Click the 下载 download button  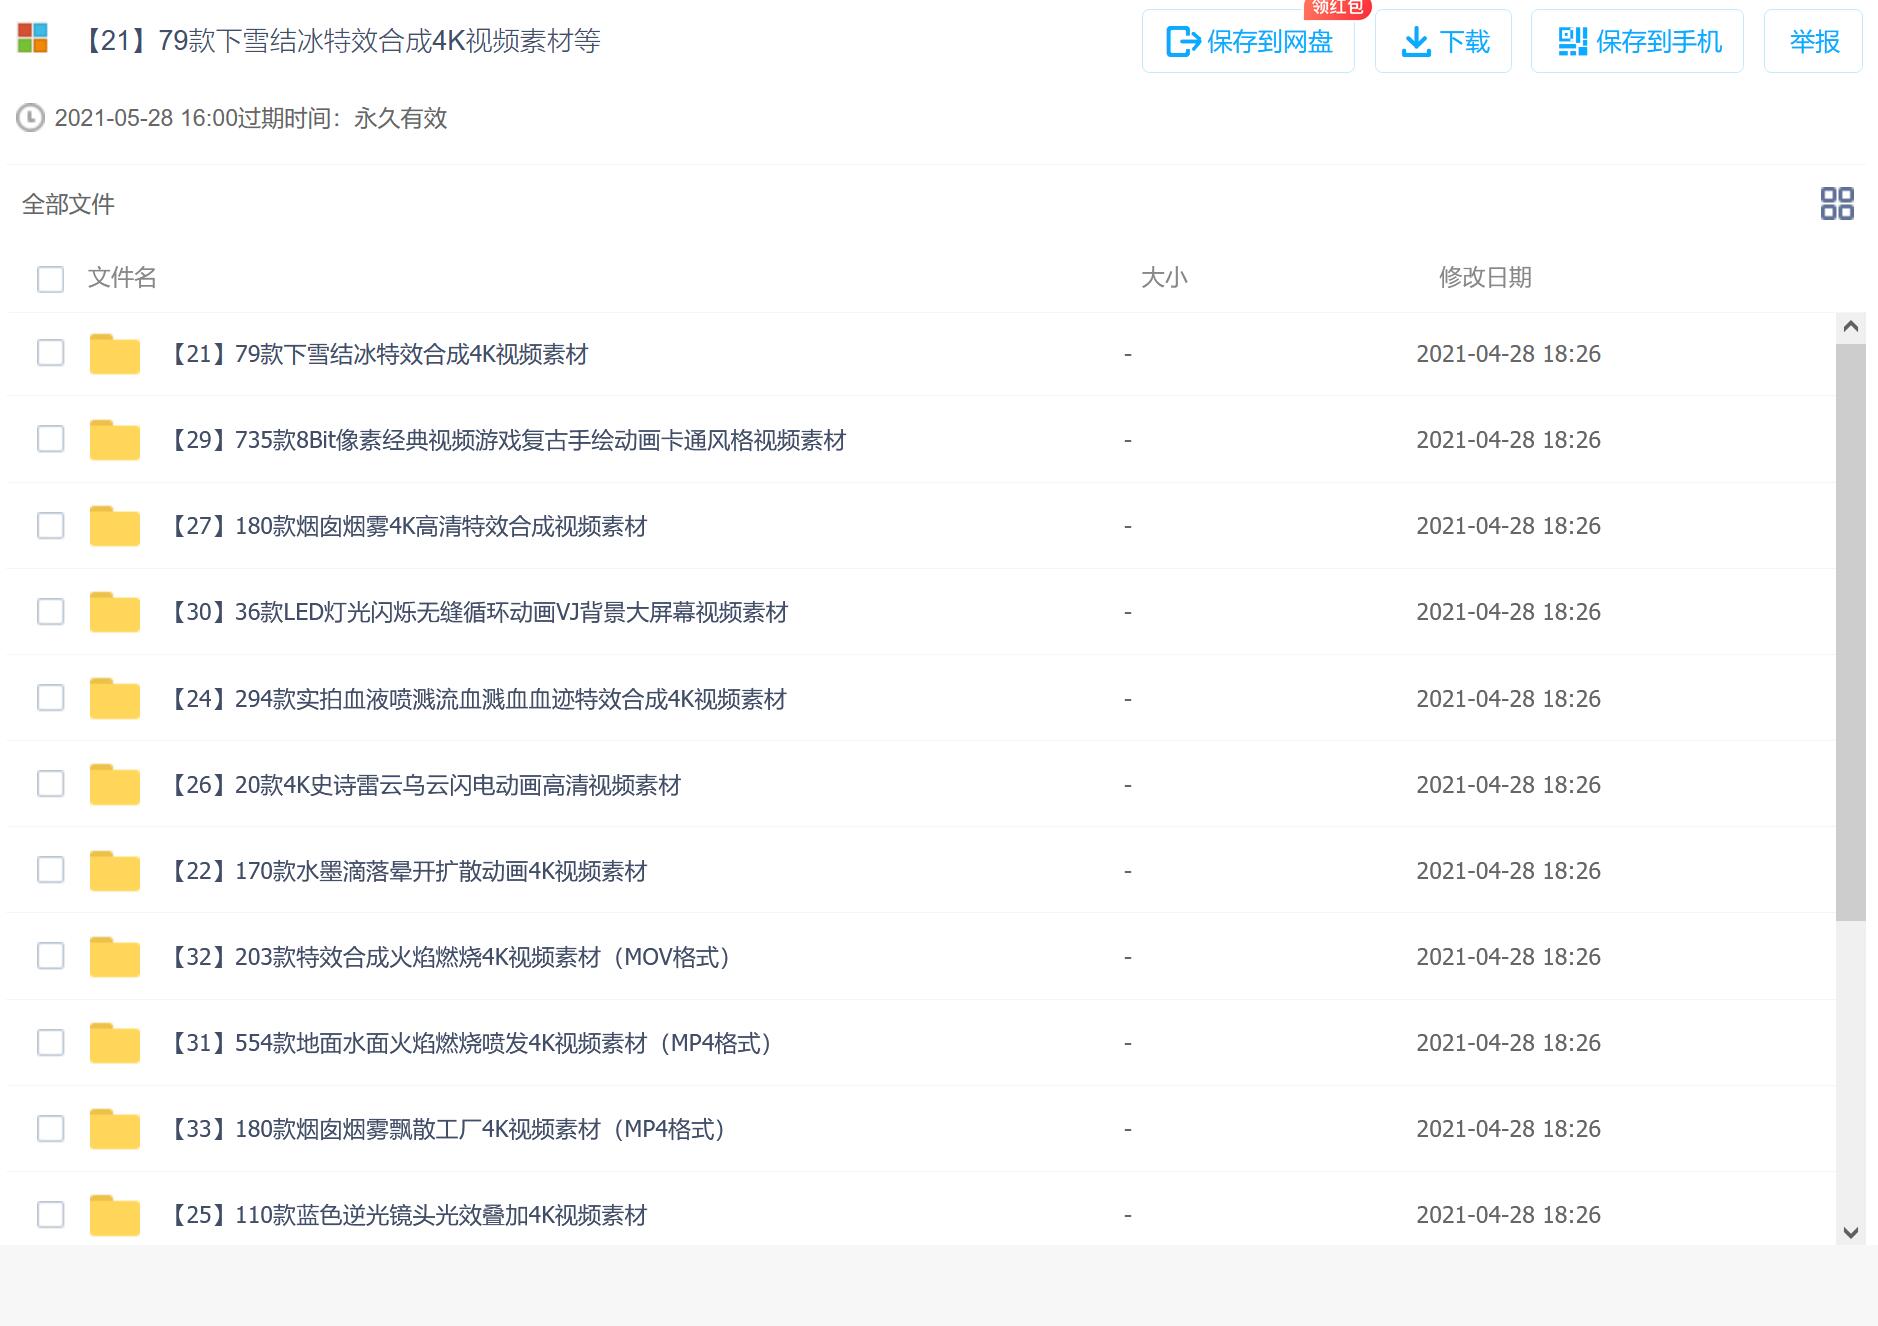pos(1443,41)
